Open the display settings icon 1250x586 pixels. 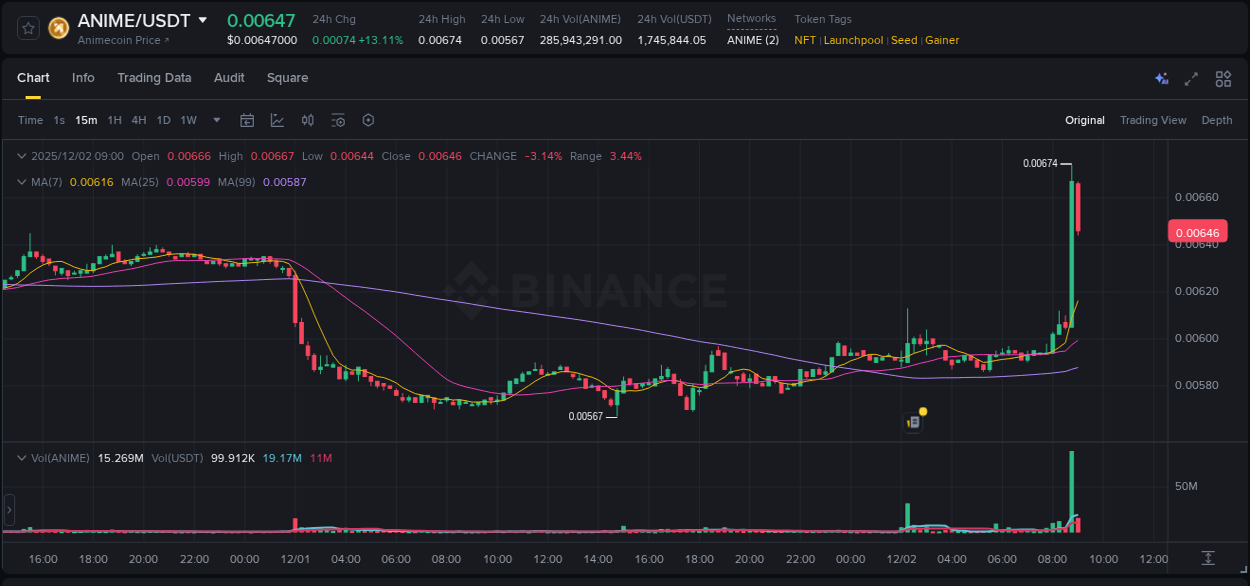click(338, 120)
